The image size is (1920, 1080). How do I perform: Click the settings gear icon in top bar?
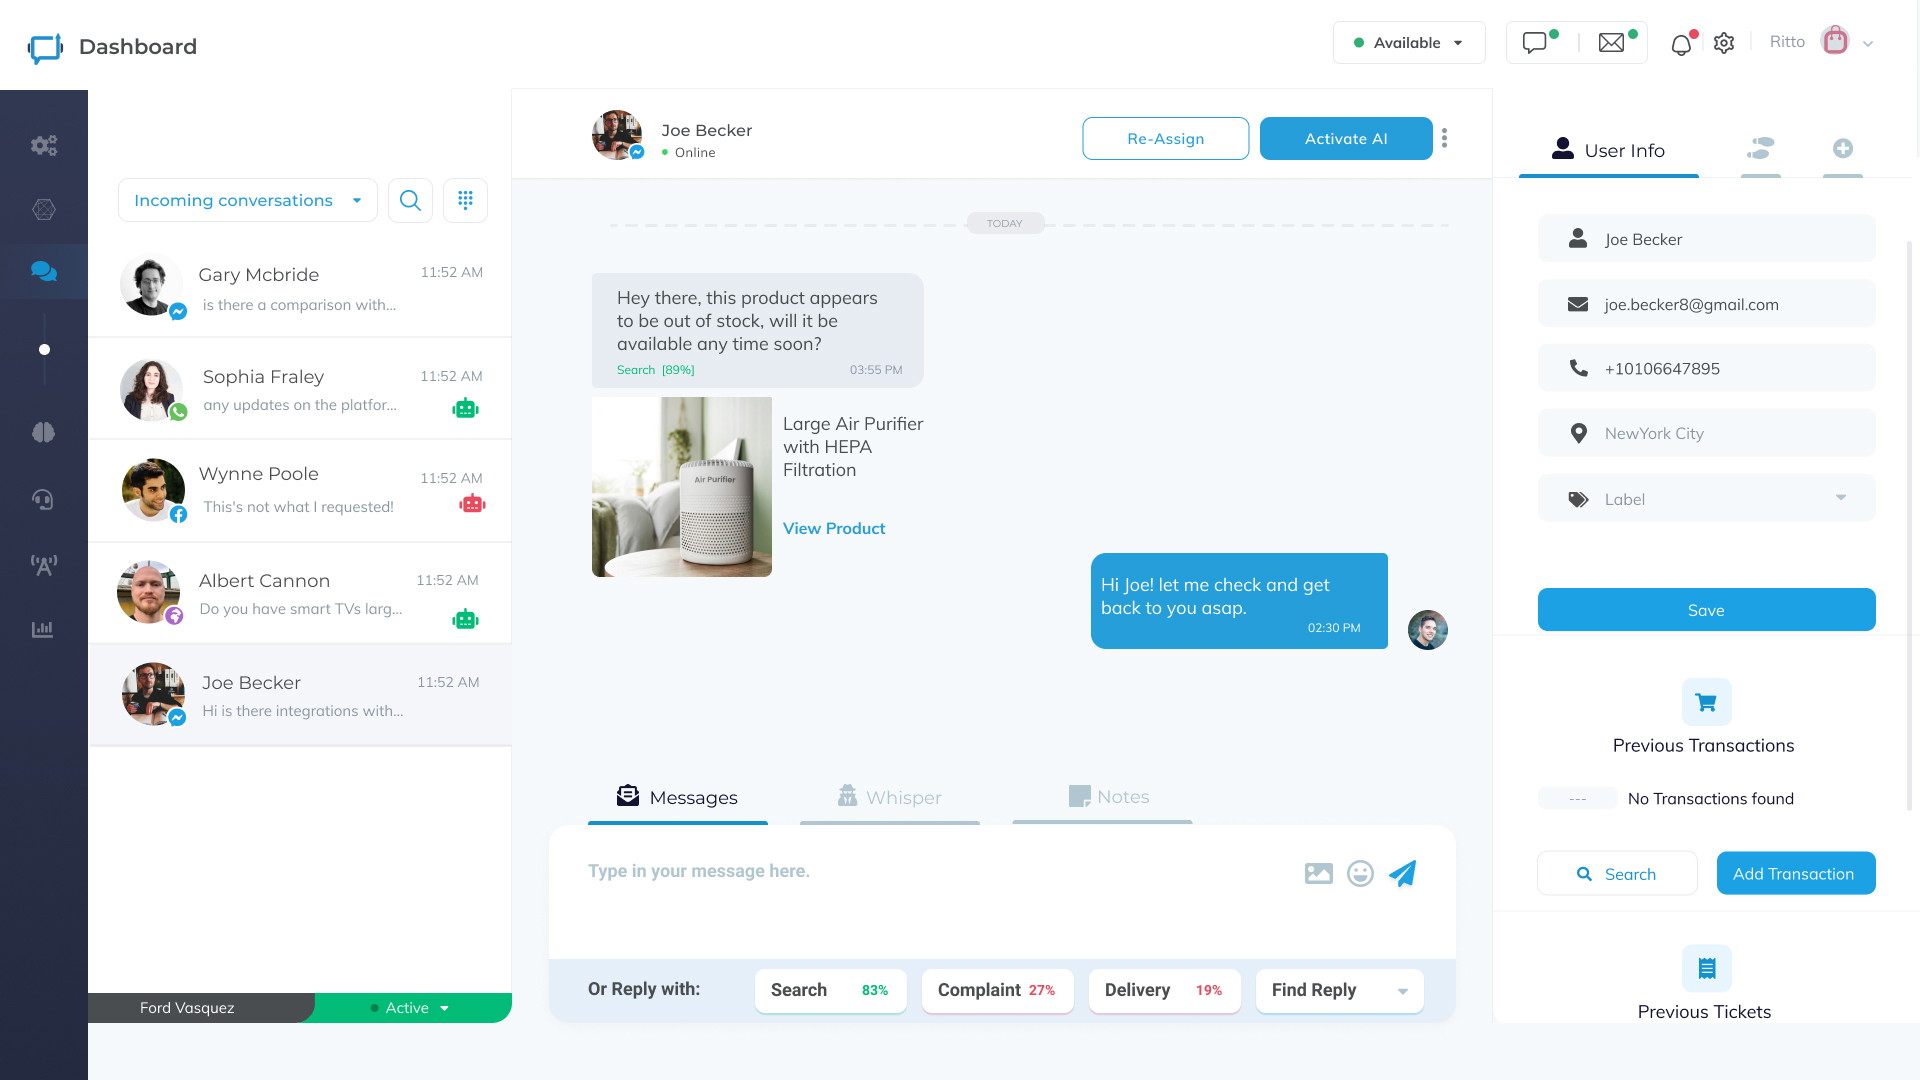[x=1724, y=42]
